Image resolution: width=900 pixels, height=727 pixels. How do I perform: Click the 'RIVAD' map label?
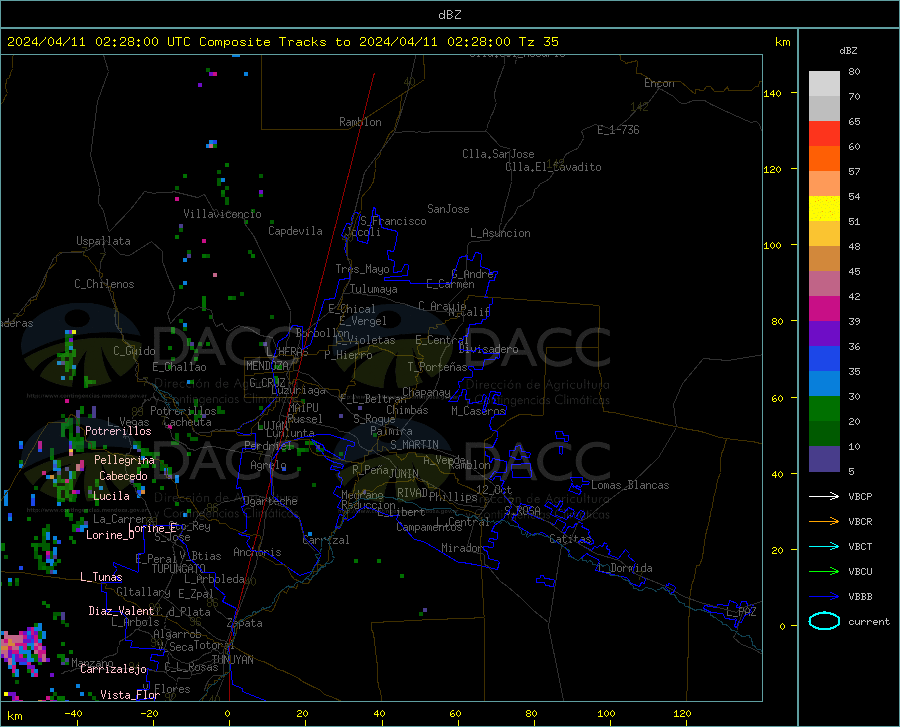tap(412, 493)
